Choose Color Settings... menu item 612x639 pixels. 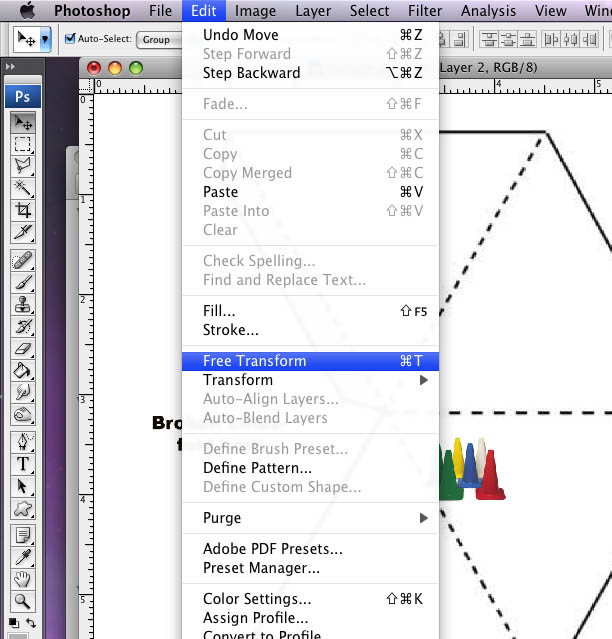coord(310,599)
